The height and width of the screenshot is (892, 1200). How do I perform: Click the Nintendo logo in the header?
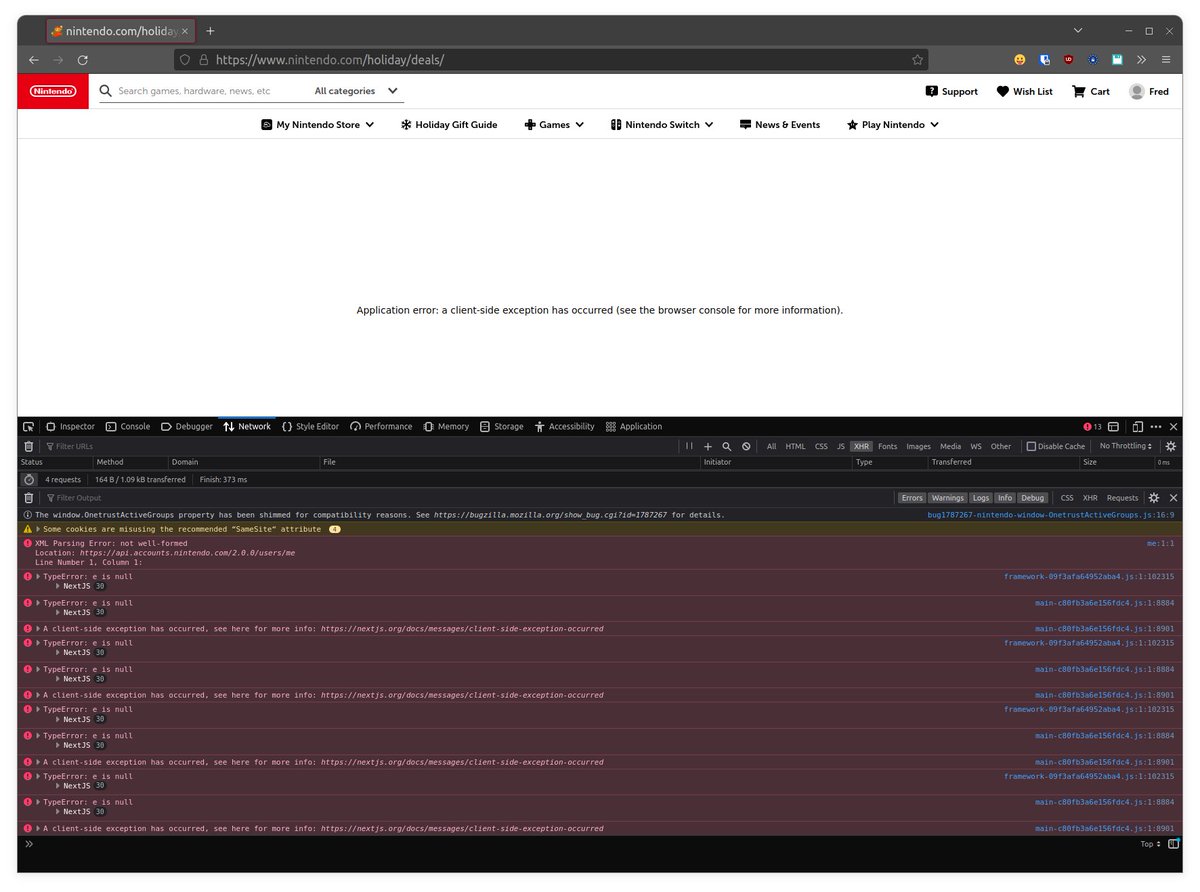pyautogui.click(x=53, y=91)
